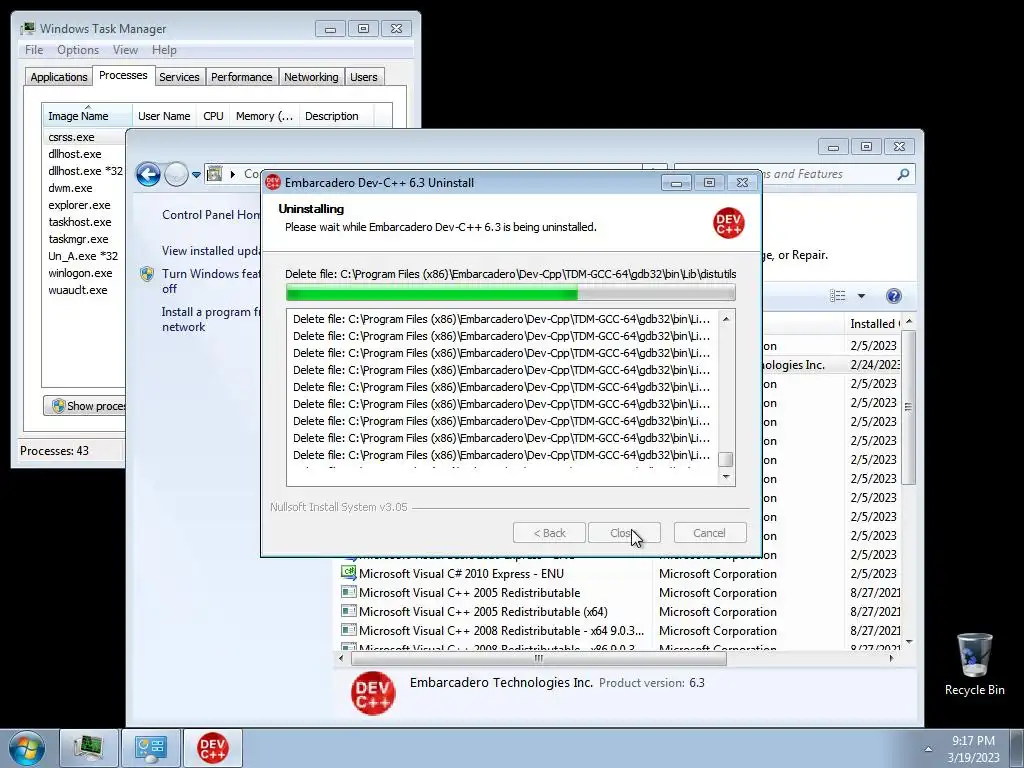Click the Close button in uninstaller
The height and width of the screenshot is (768, 1024).
click(624, 533)
